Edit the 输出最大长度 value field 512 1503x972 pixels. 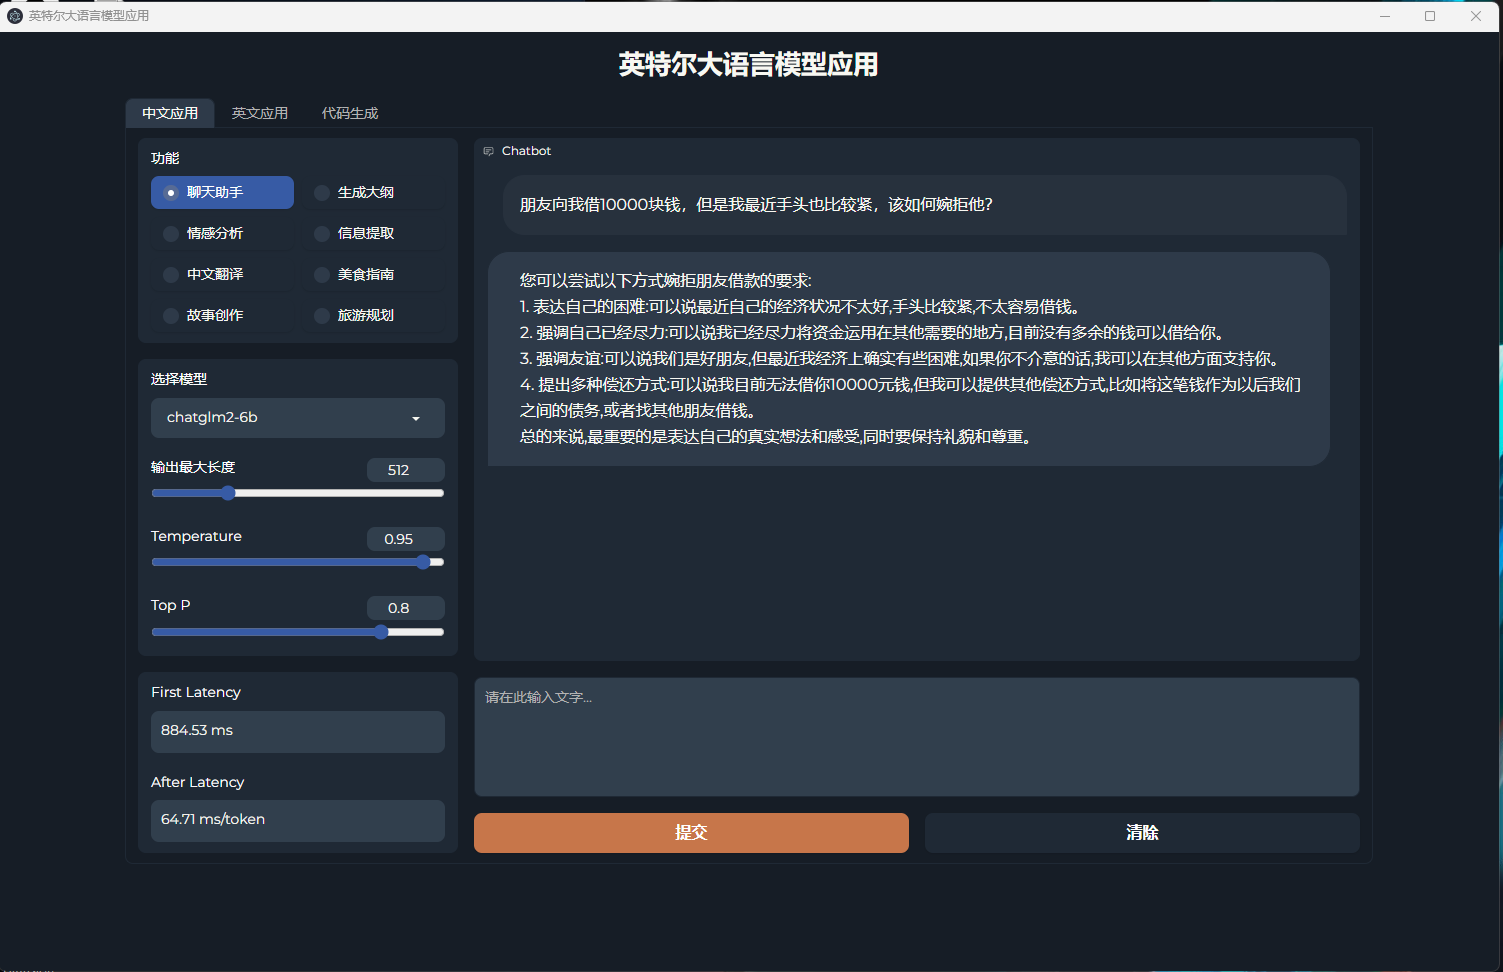coord(405,470)
